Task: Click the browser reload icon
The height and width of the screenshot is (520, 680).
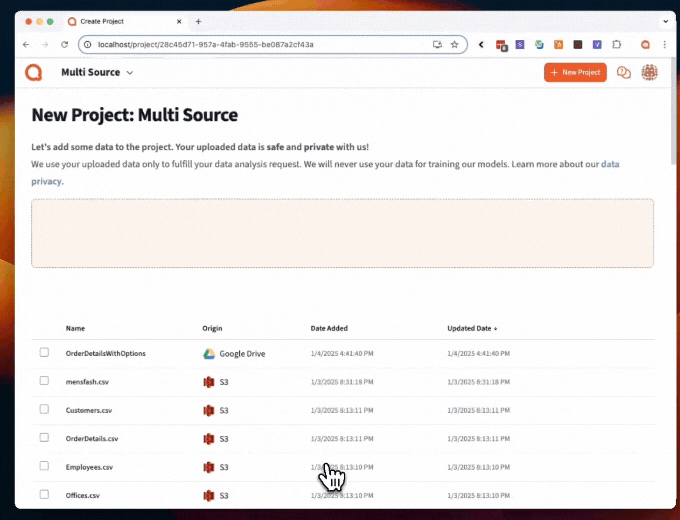Action: [65, 45]
